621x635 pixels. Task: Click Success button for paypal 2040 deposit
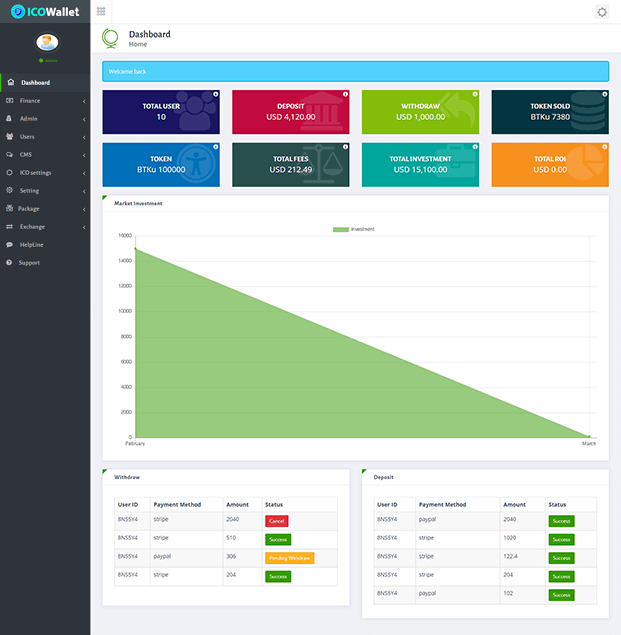click(560, 521)
